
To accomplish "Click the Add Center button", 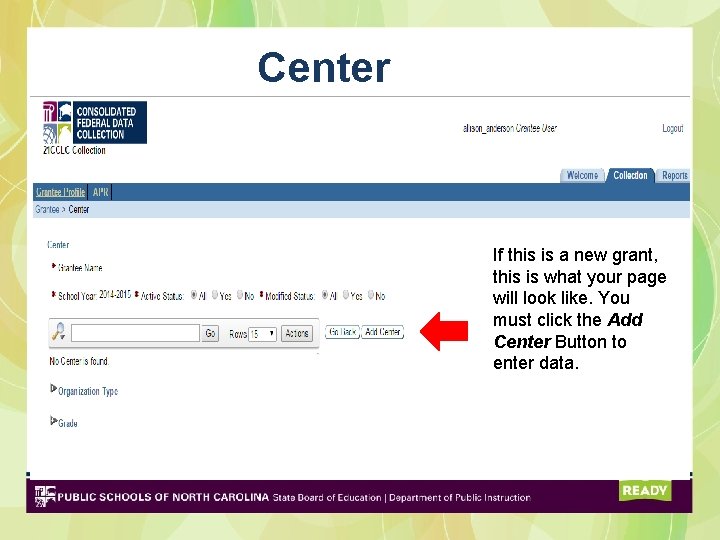I will point(382,332).
